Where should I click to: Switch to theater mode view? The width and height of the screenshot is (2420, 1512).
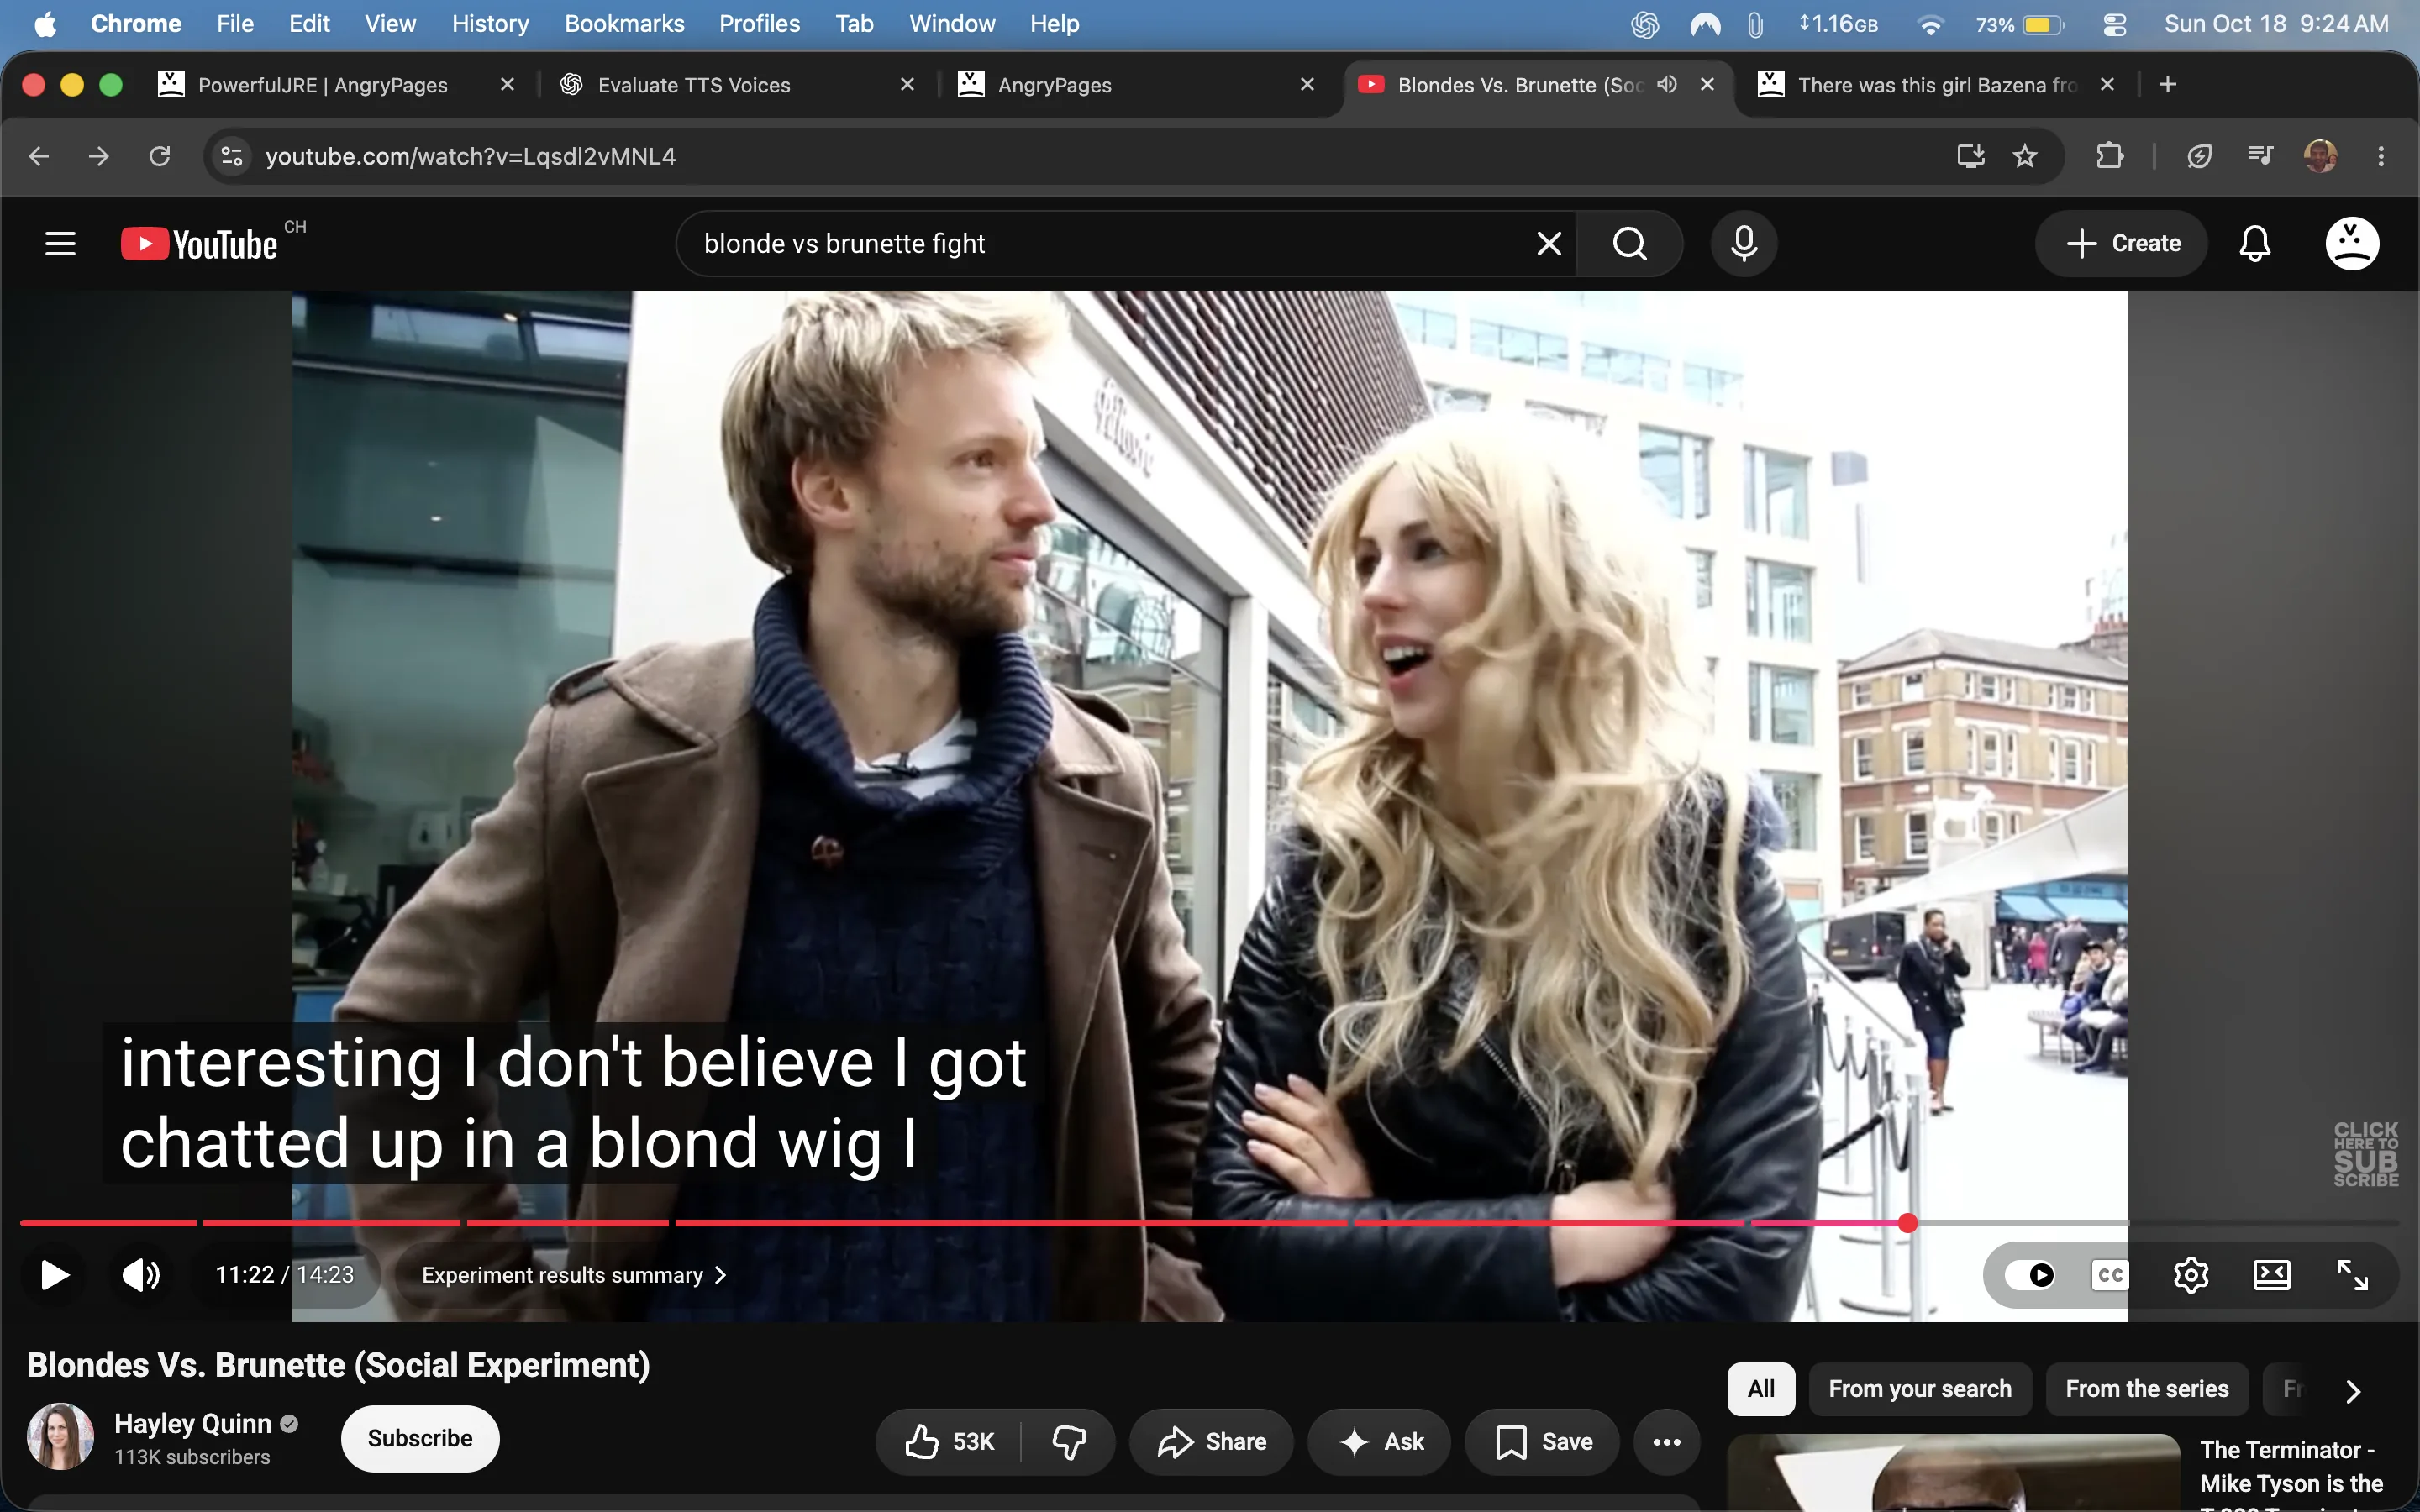point(2271,1275)
